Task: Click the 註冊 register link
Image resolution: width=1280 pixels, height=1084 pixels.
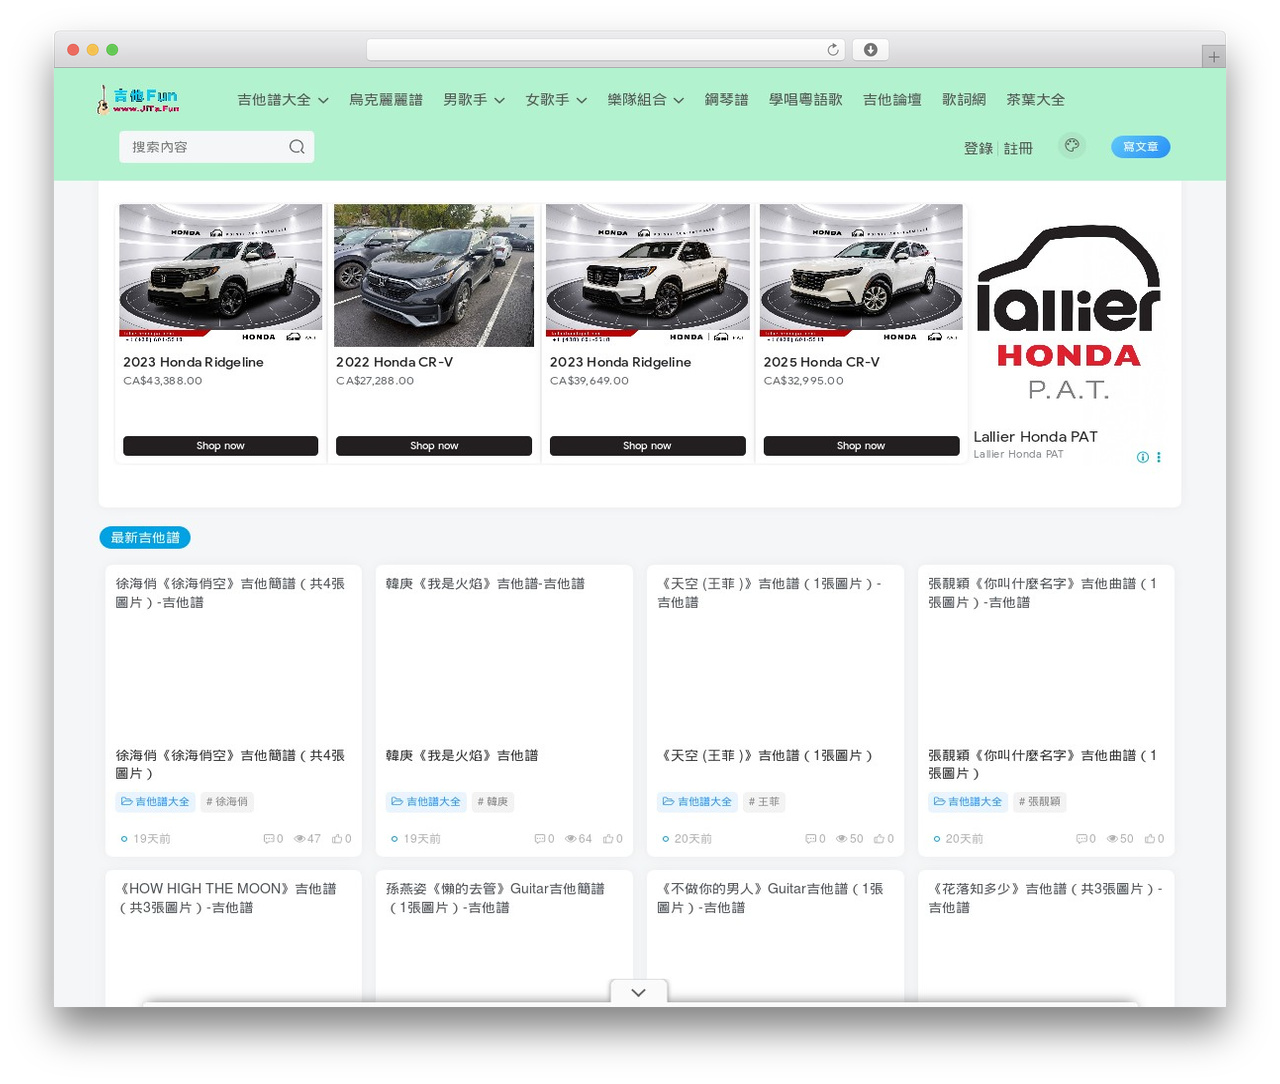Action: tap(1018, 148)
